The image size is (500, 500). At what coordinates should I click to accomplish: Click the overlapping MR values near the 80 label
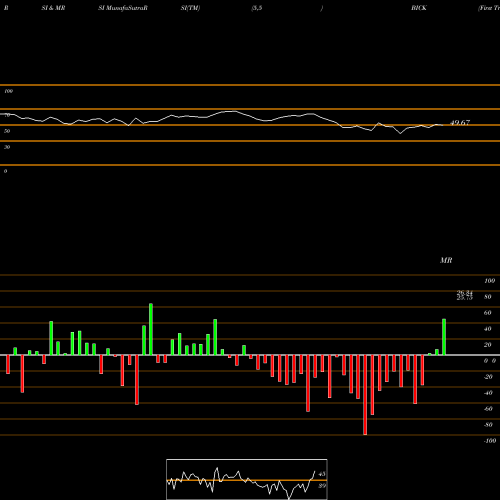click(x=465, y=295)
